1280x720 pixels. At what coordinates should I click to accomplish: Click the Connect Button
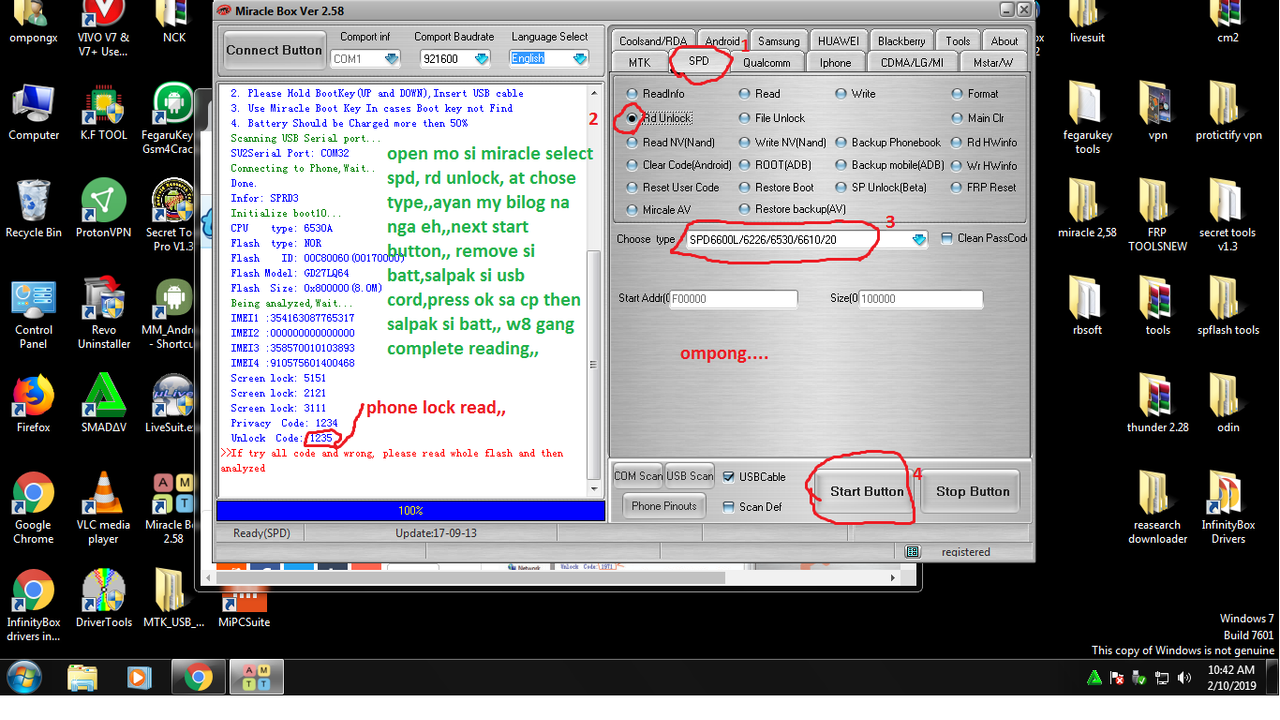point(274,50)
